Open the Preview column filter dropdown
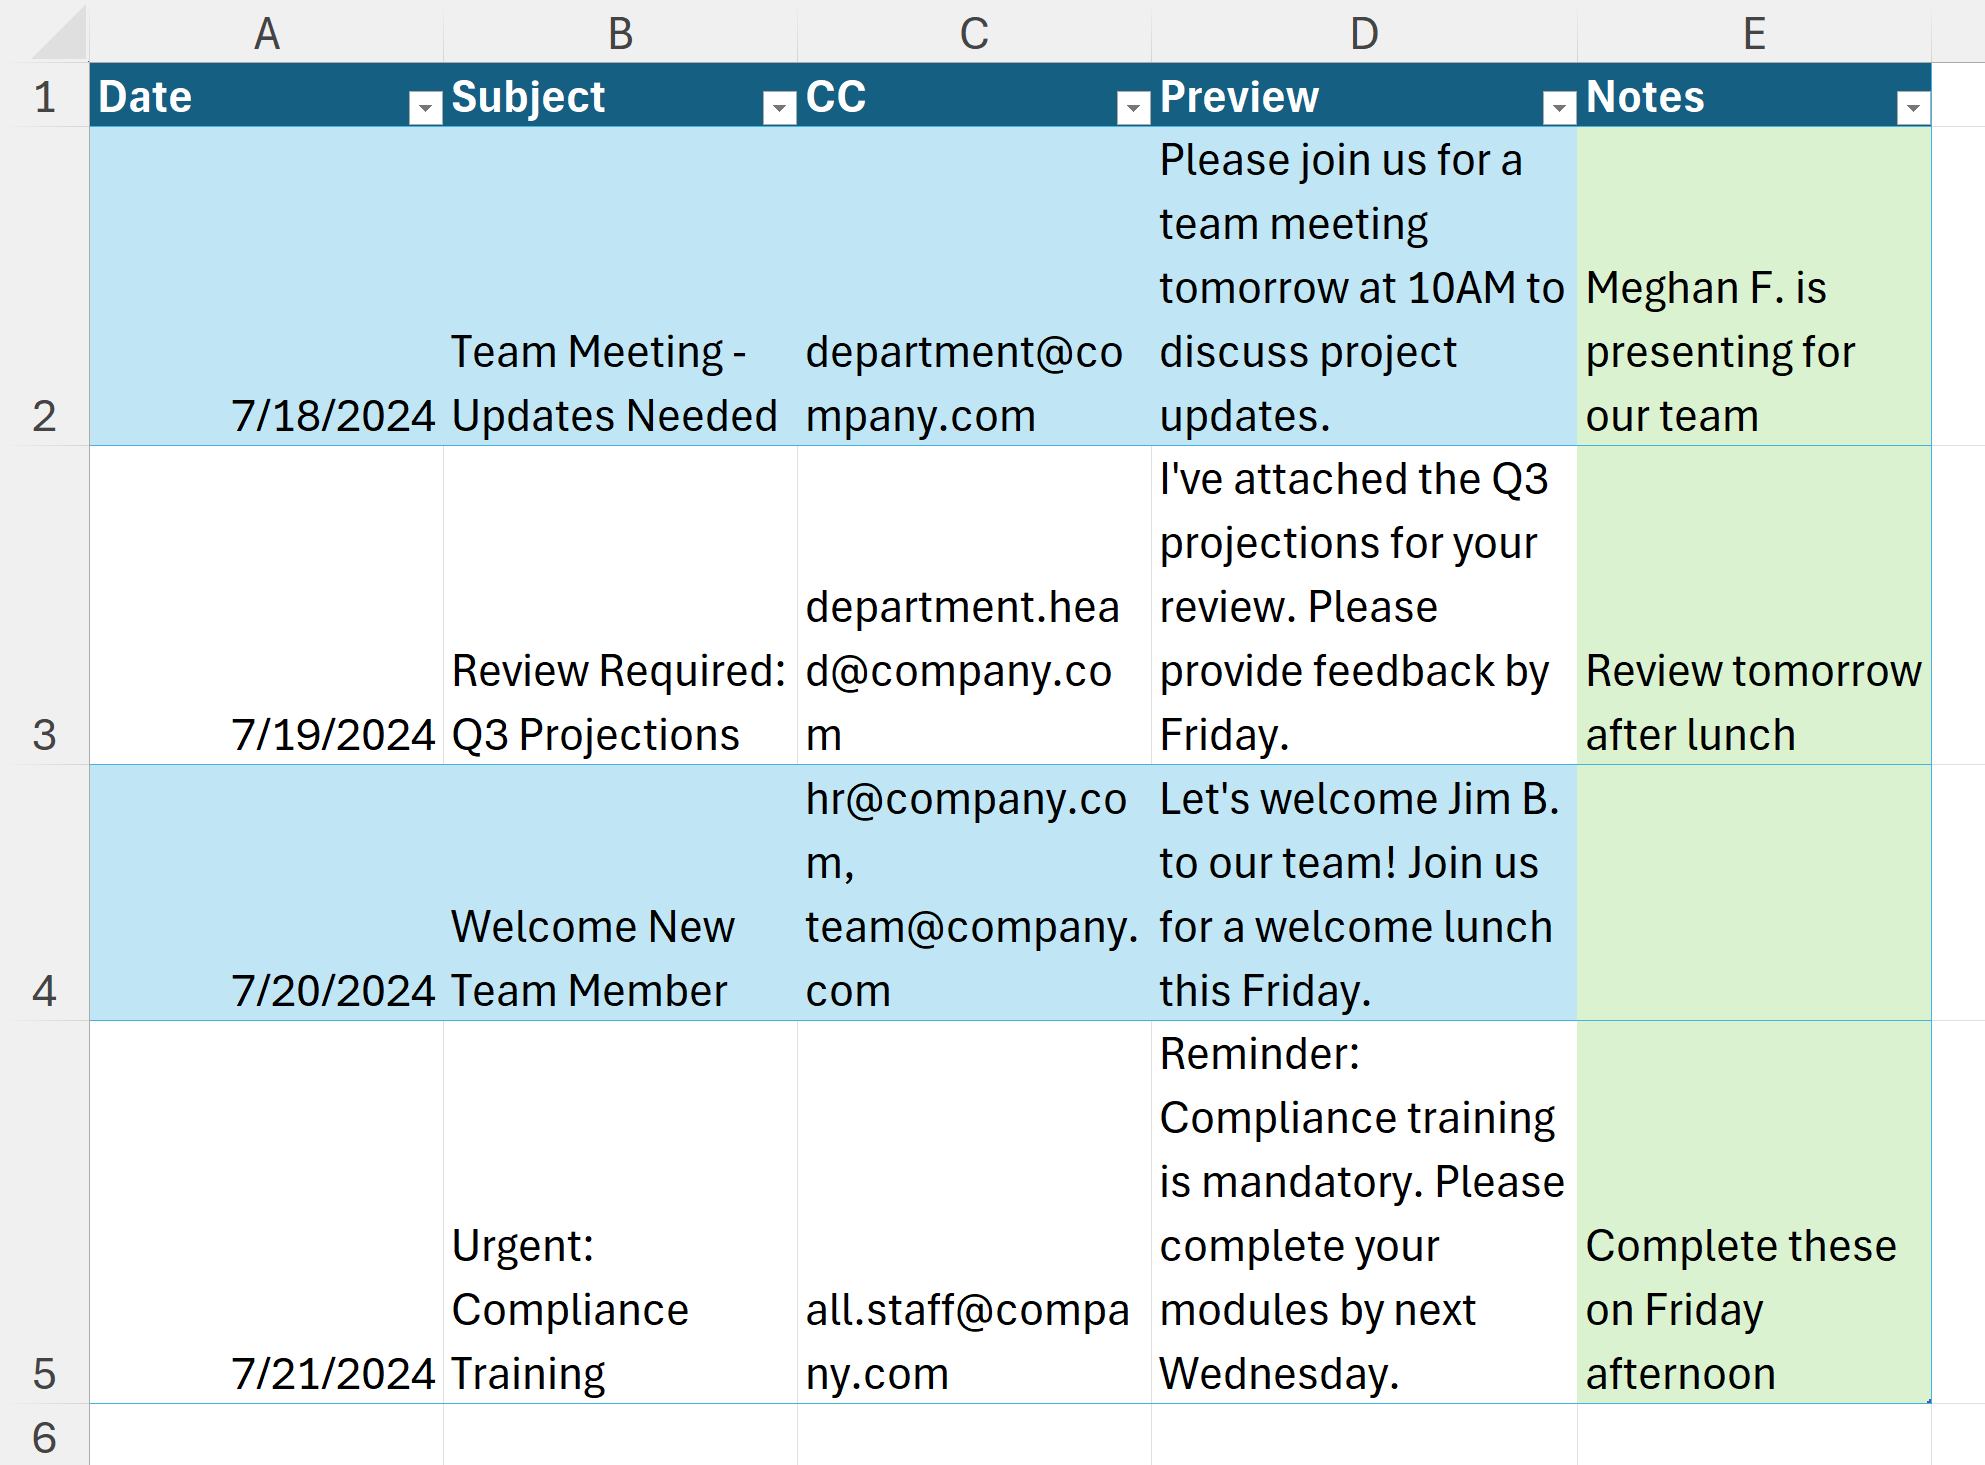 [x=1558, y=107]
